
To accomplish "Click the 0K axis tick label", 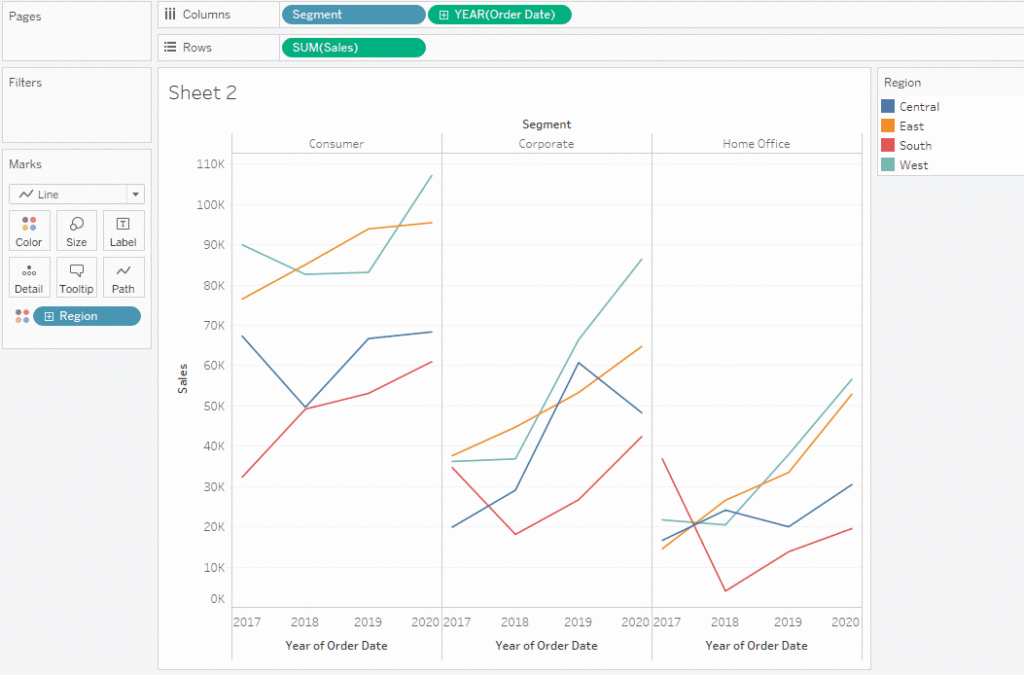I will tap(217, 599).
